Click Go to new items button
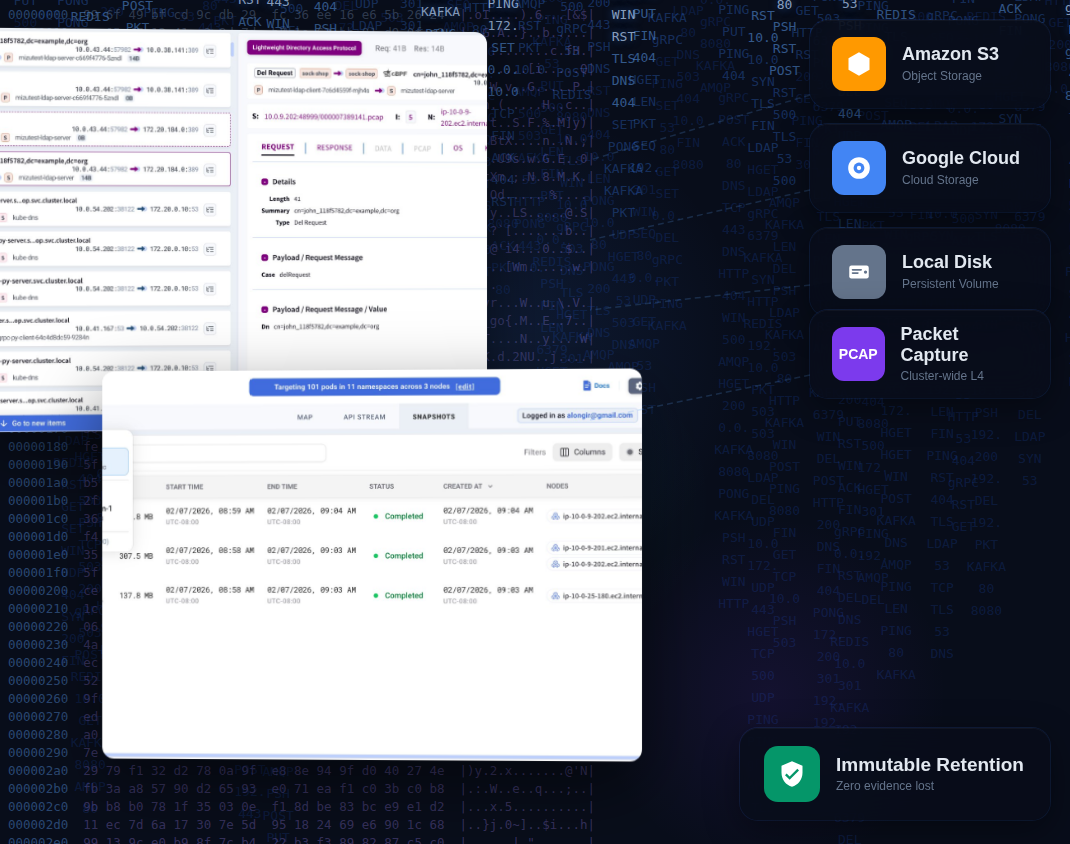This screenshot has width=1070, height=844. 50,423
